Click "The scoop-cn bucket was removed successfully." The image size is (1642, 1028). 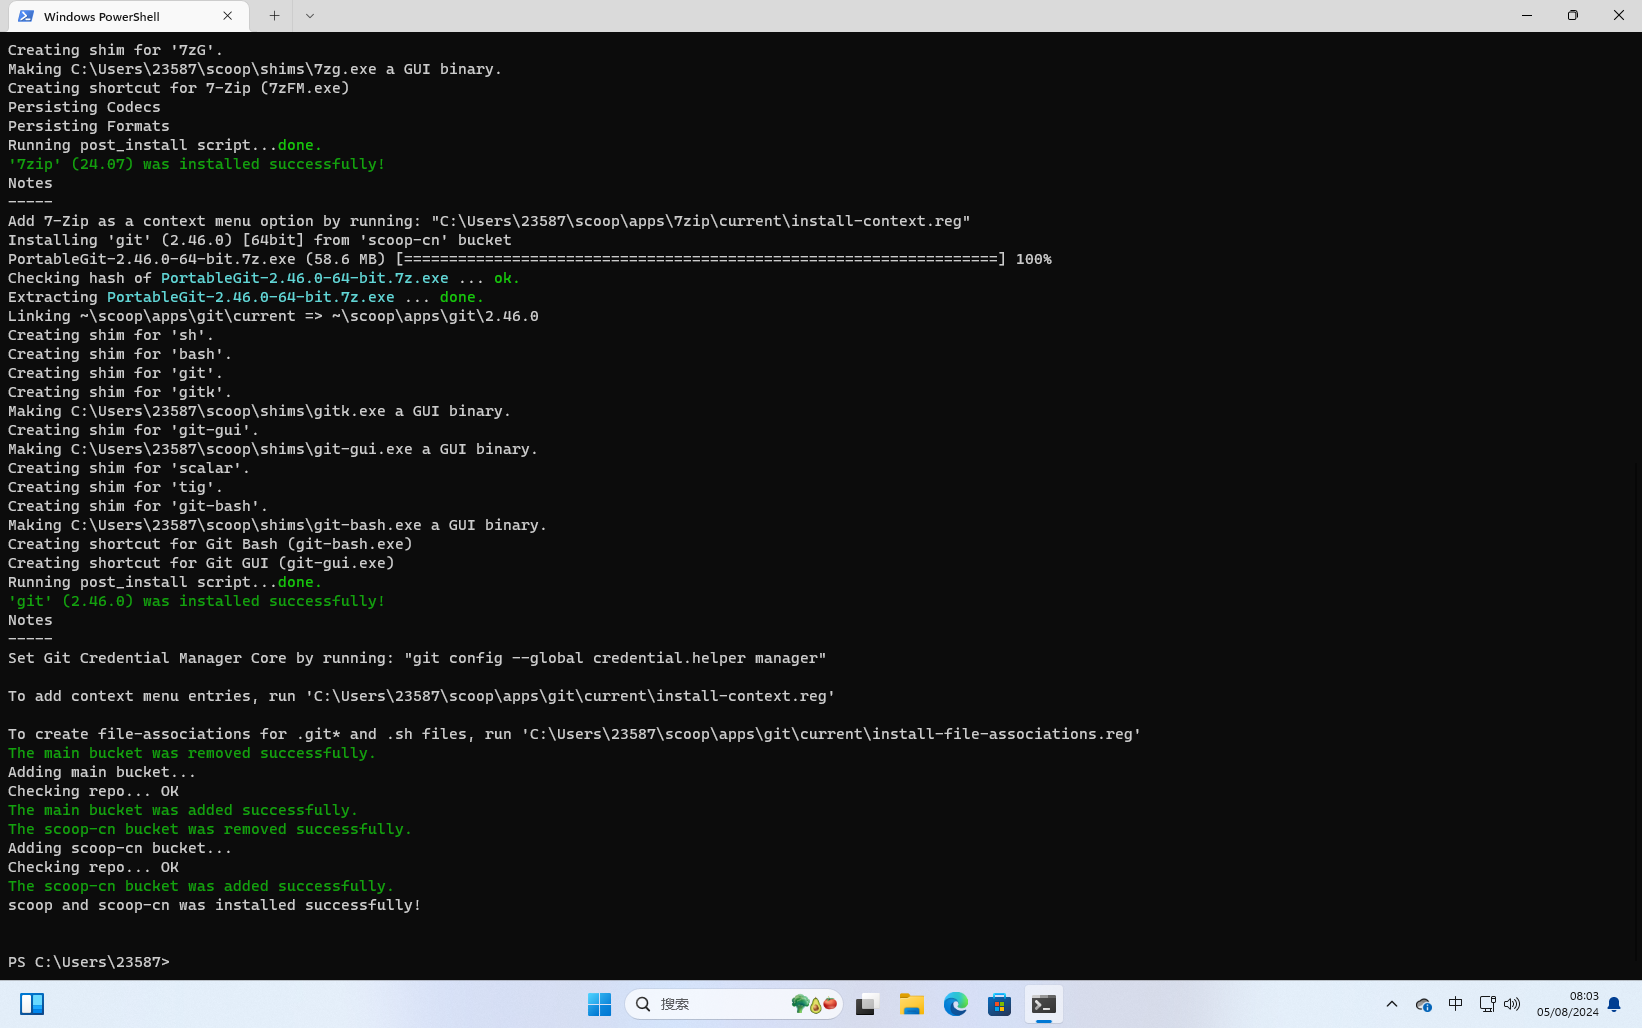(210, 829)
